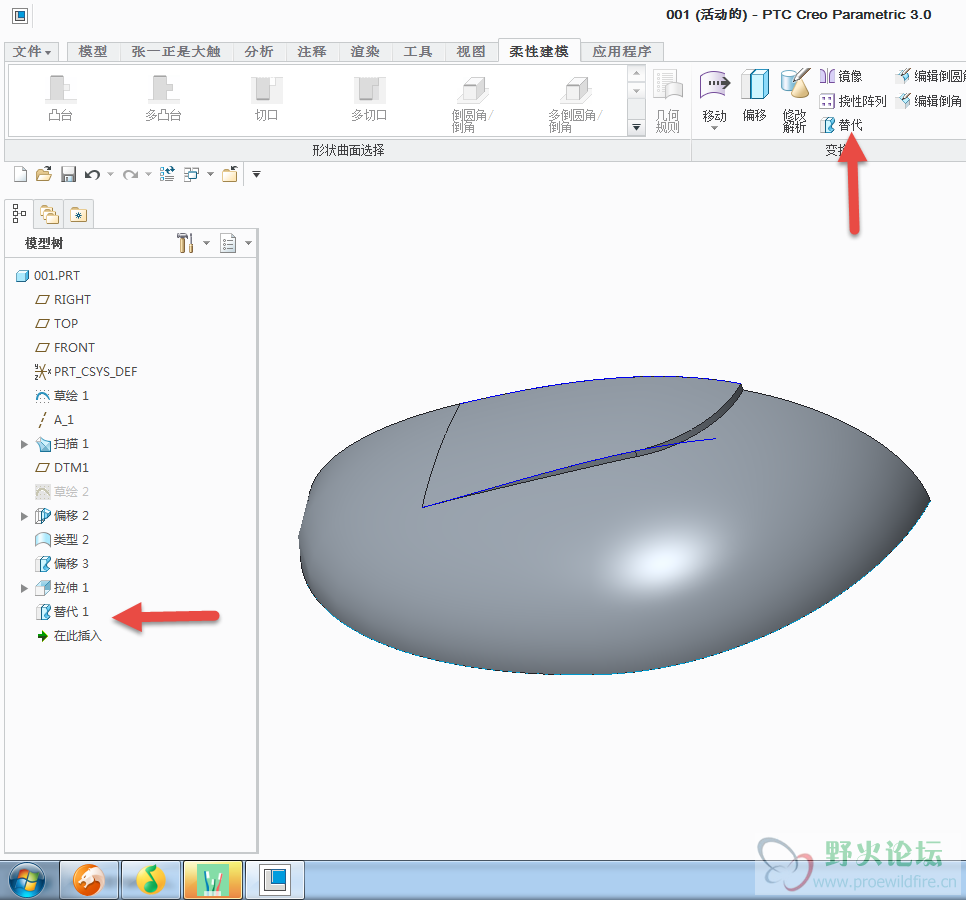
Task: Open the windows switcher icon
Action: (x=192, y=174)
